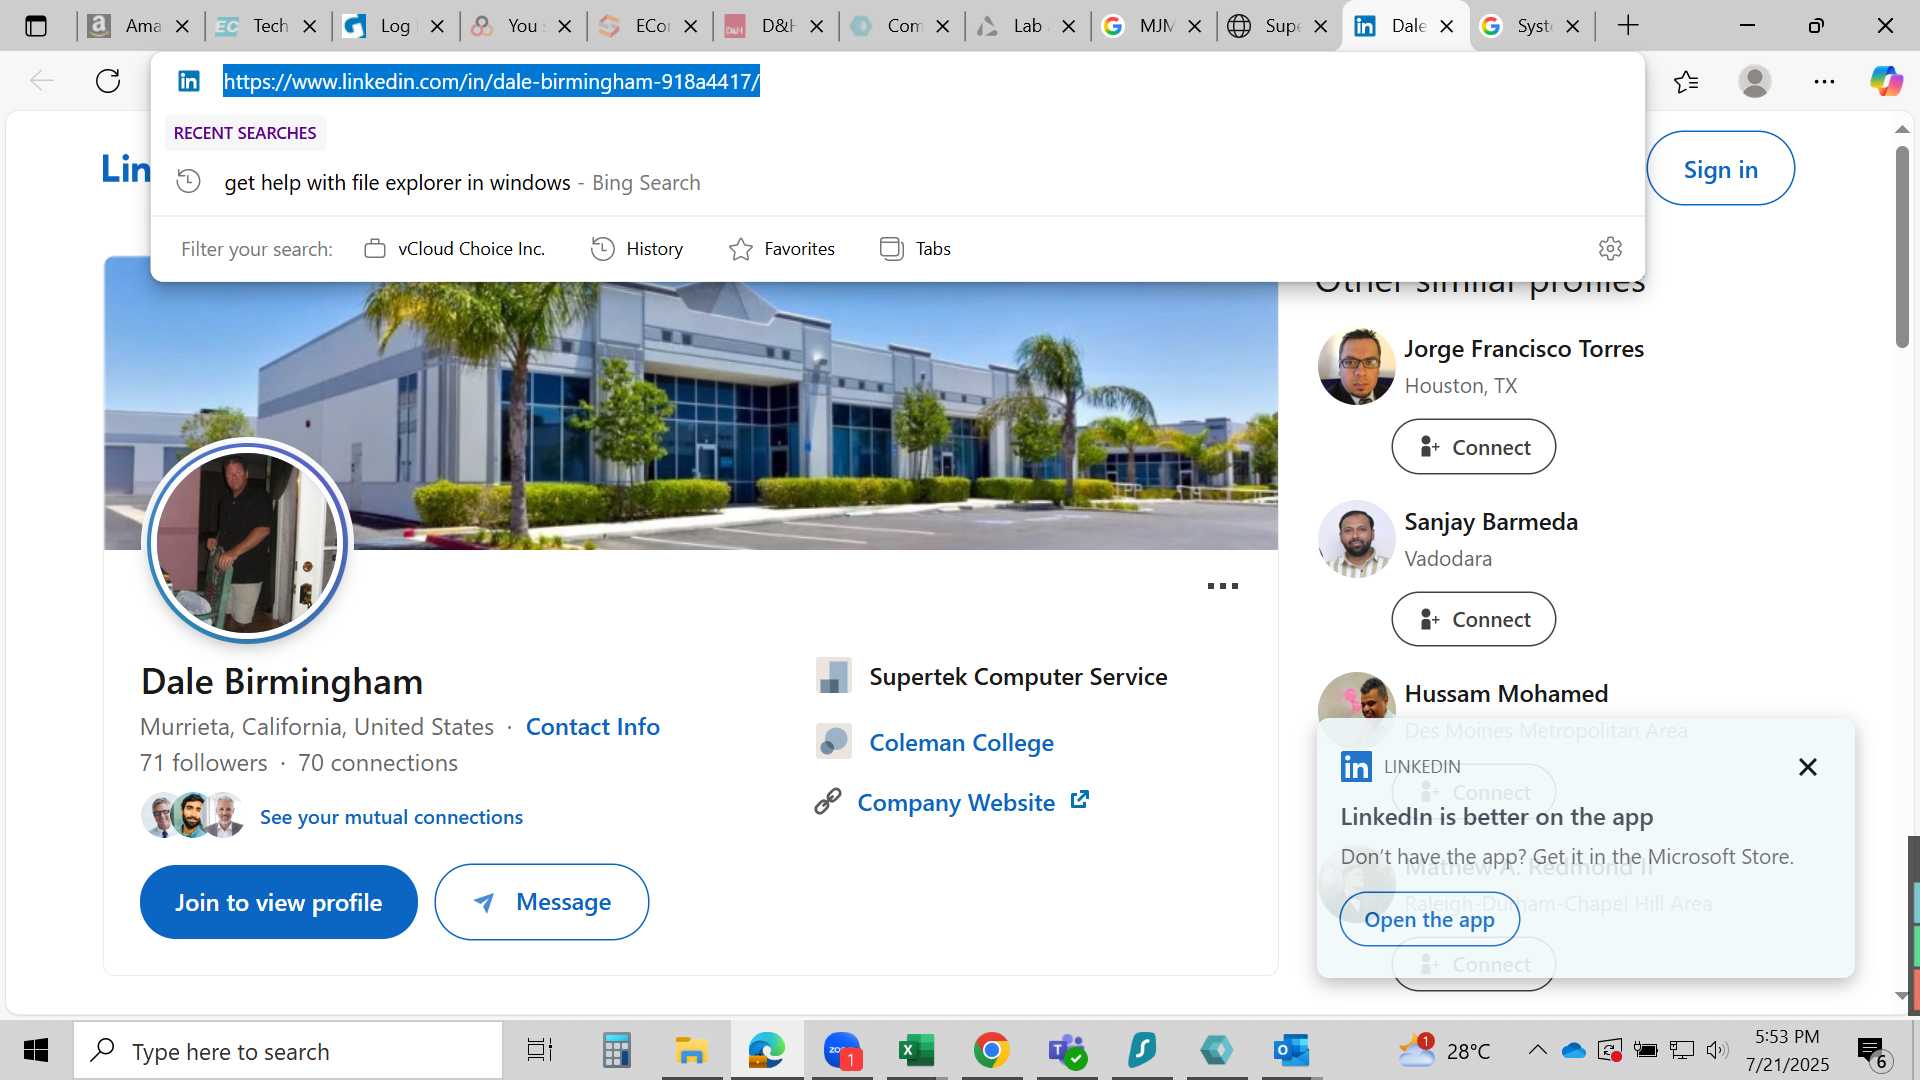
Task: Open the profile more-options ellipsis
Action: (x=1223, y=586)
